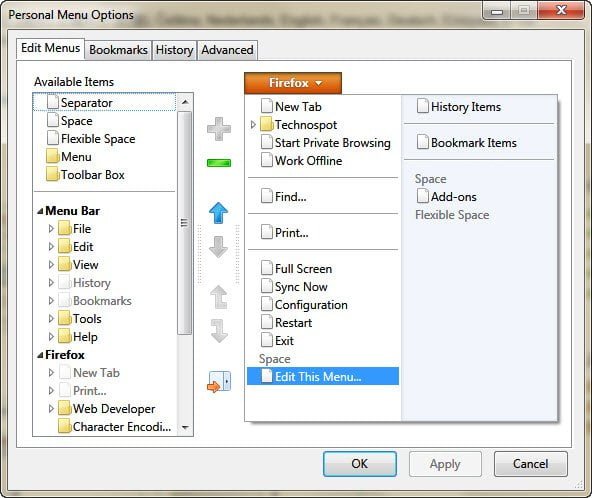
Task: Switch to the Bookmarks tab
Action: (118, 50)
